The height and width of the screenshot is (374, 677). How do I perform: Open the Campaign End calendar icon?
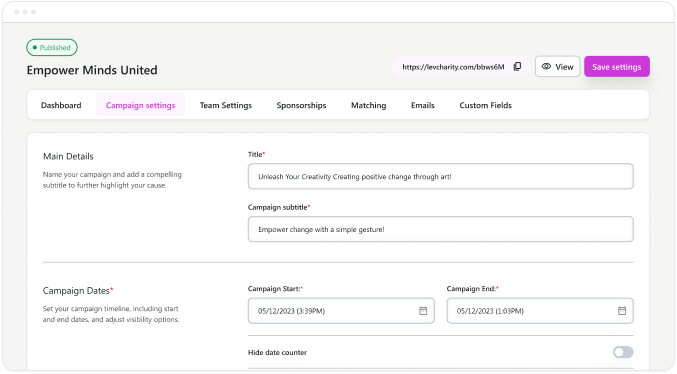[622, 311]
